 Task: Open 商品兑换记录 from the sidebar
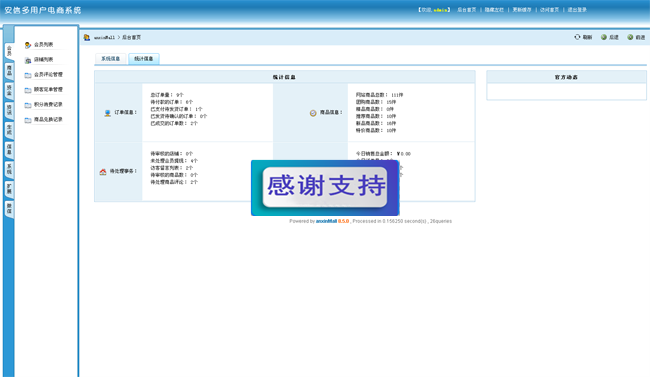pyautogui.click(x=48, y=119)
